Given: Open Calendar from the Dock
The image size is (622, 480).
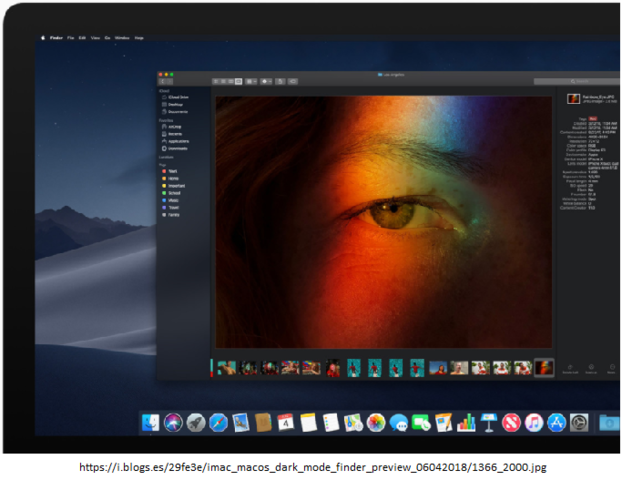Looking at the screenshot, I should pos(286,422).
